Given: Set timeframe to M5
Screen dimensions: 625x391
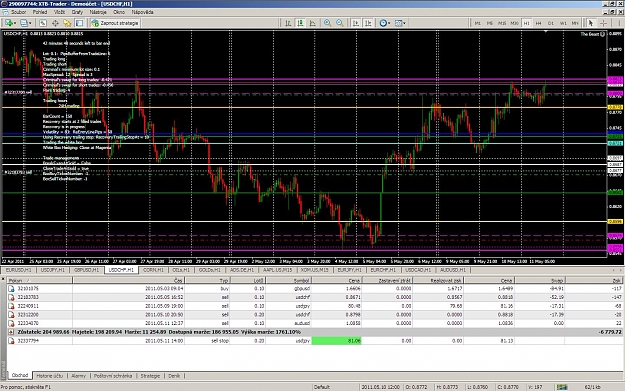Looking at the screenshot, I should 489,23.
